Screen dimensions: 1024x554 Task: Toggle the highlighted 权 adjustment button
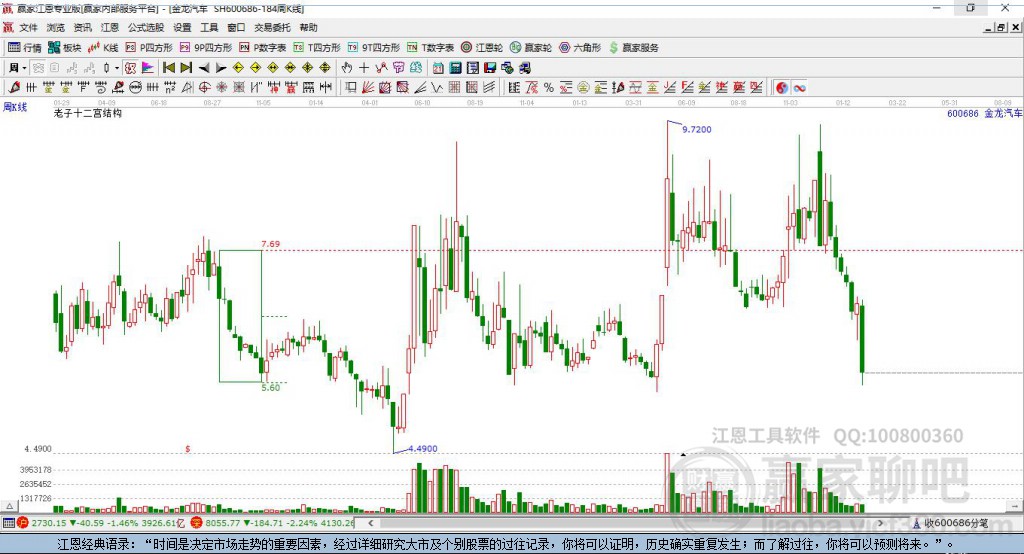[x=130, y=67]
